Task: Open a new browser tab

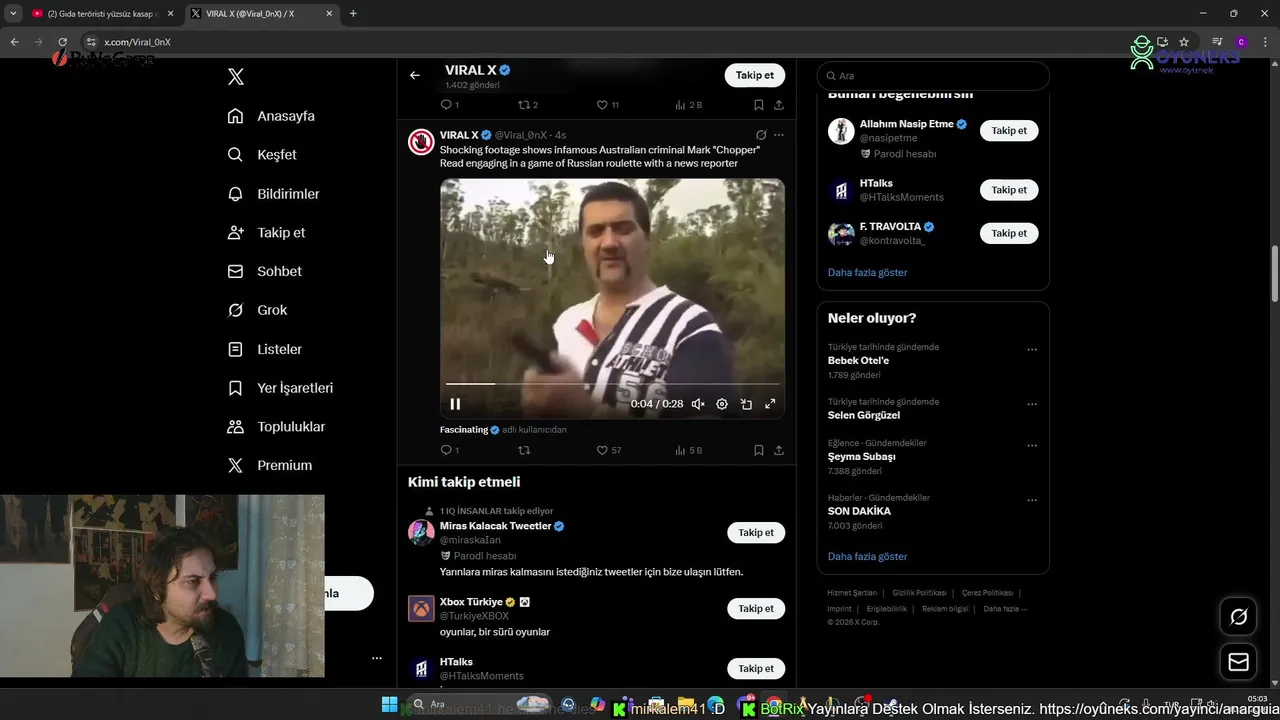Action: point(353,14)
